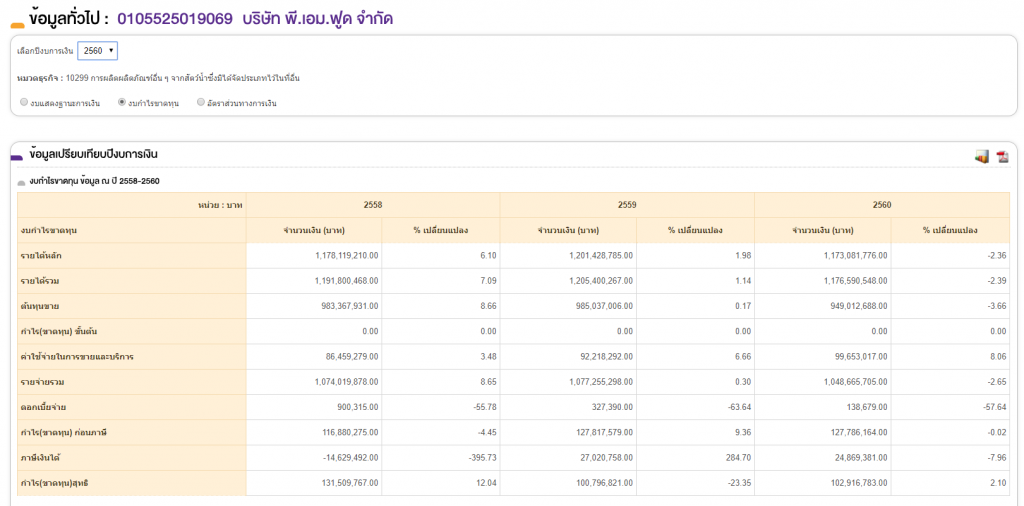Open the fiscal year 2560 dropdown
This screenshot has width=1024, height=506.
[x=97, y=50]
